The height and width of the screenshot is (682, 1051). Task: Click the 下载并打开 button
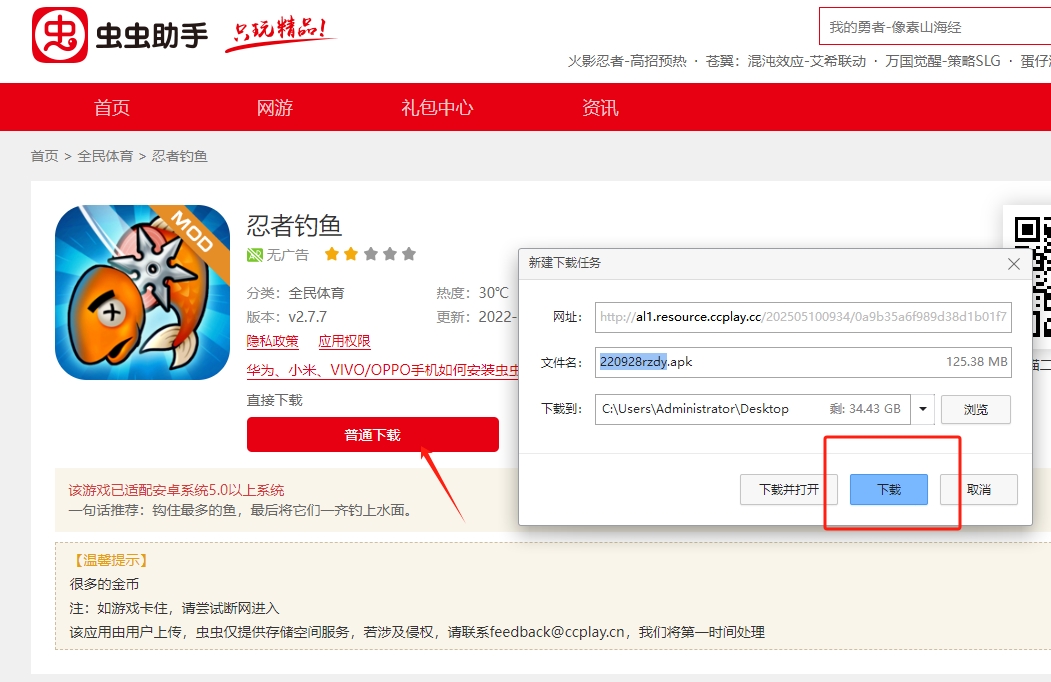(789, 490)
